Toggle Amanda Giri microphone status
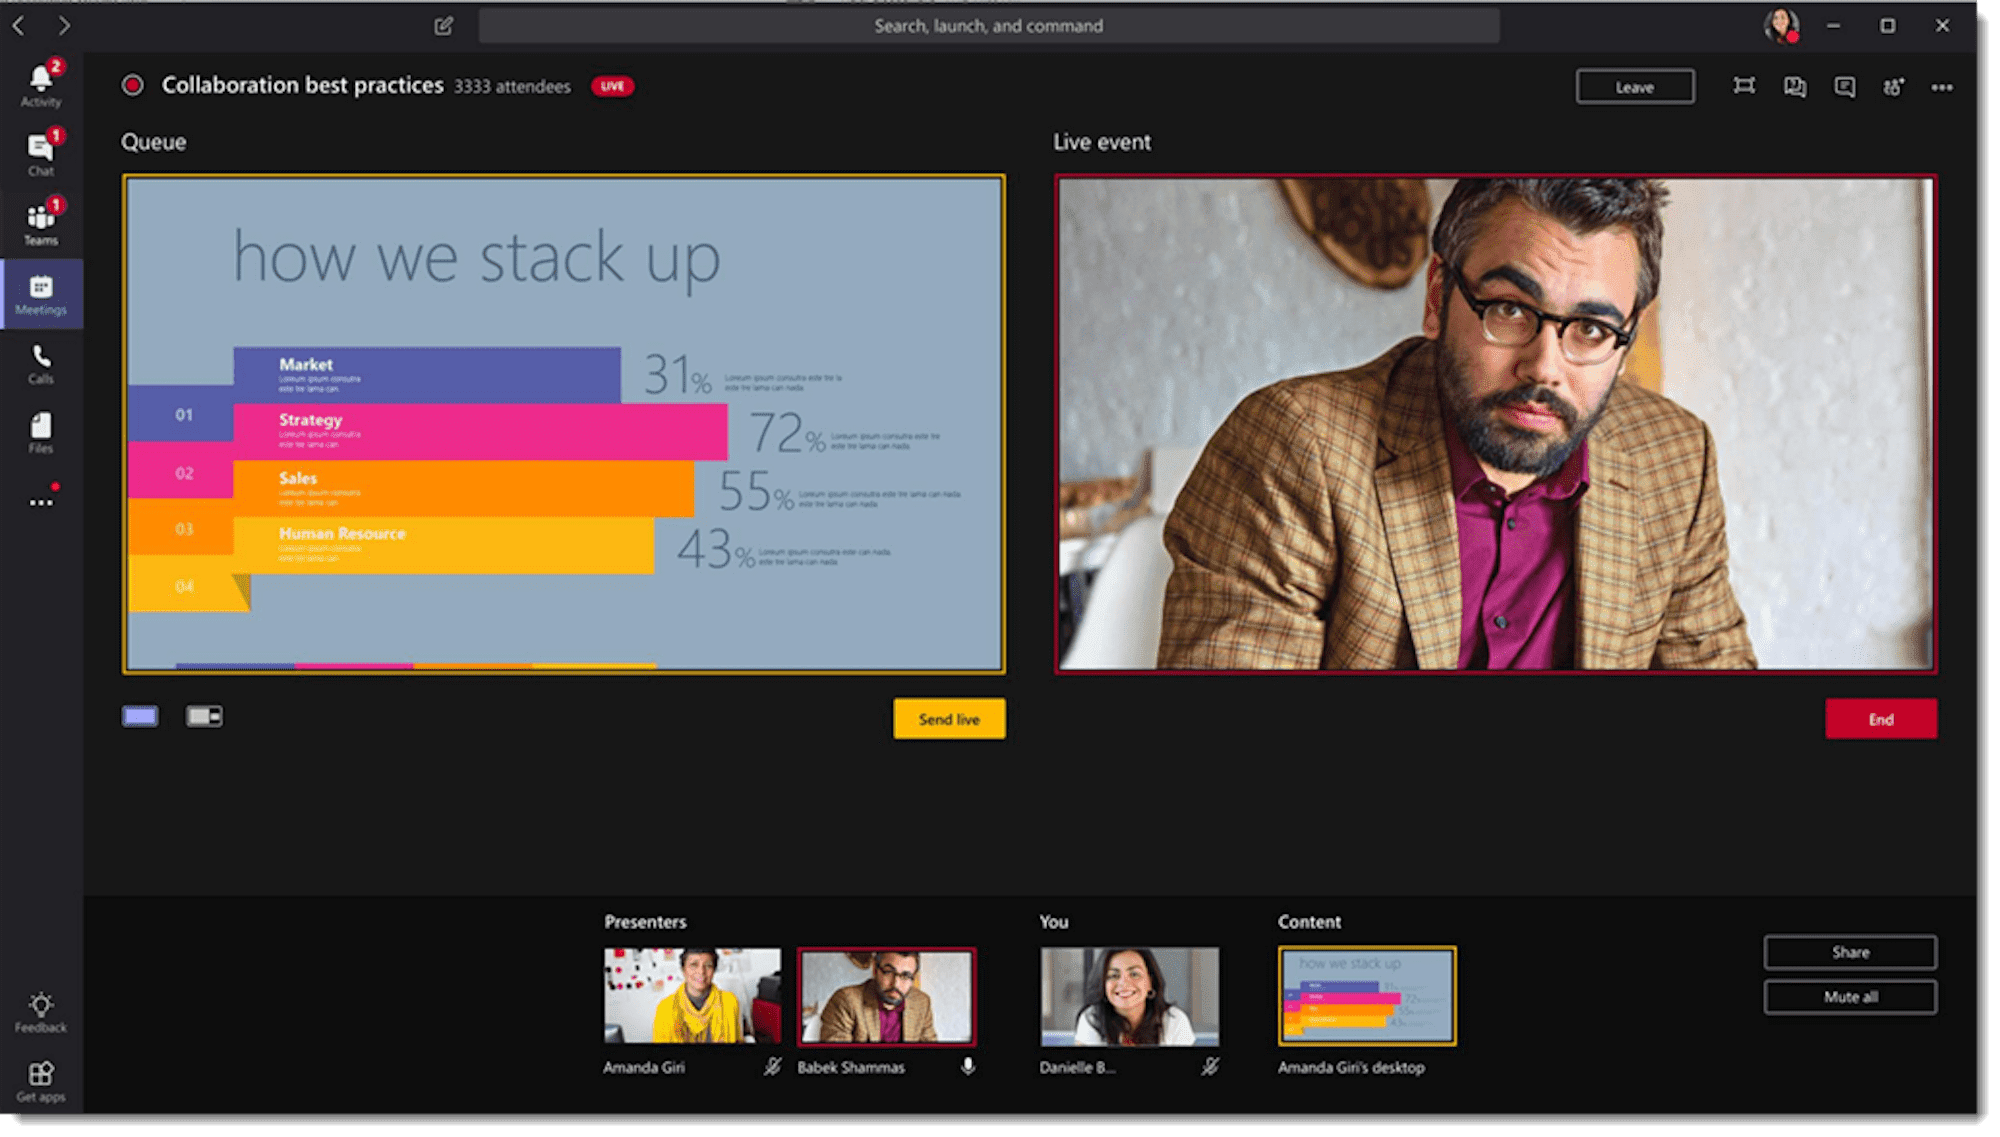Image resolution: width=2000 pixels, height=1137 pixels. 775,1064
